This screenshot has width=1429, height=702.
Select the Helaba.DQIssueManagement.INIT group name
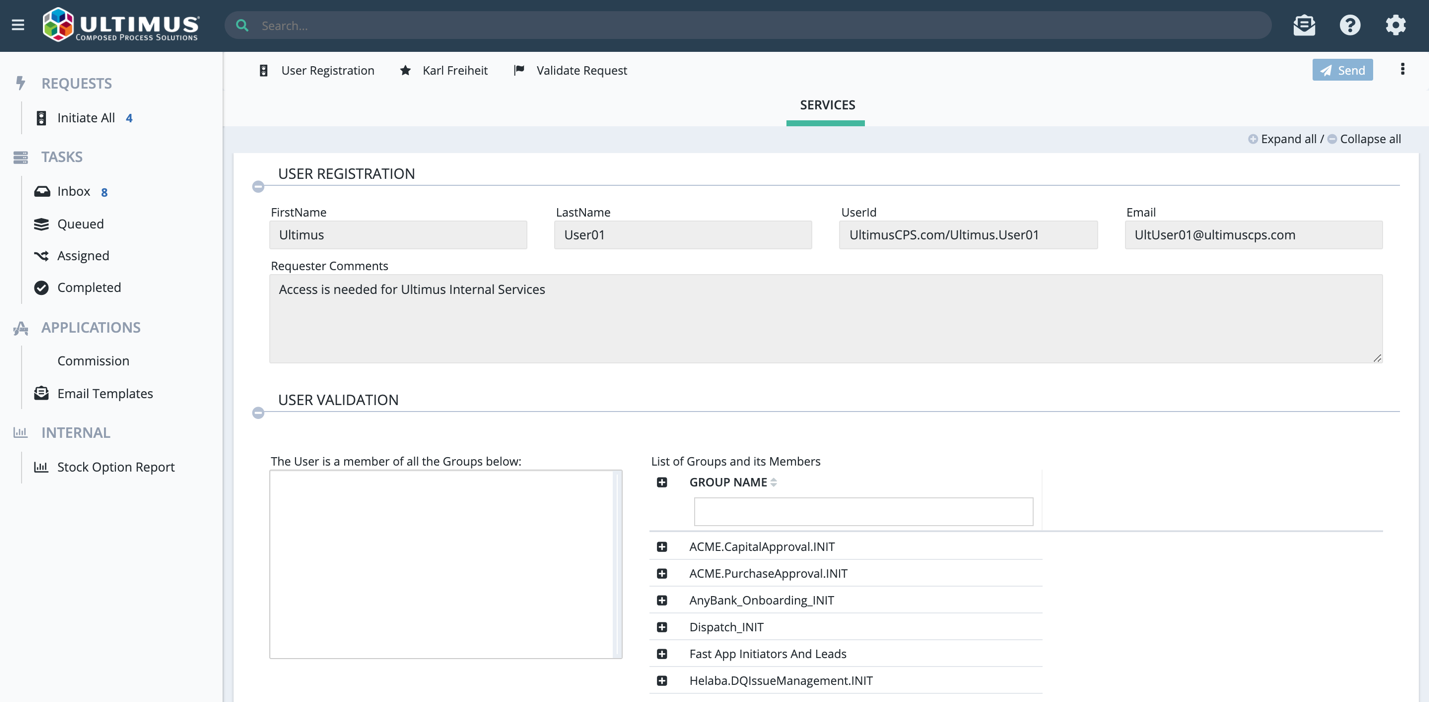point(781,681)
